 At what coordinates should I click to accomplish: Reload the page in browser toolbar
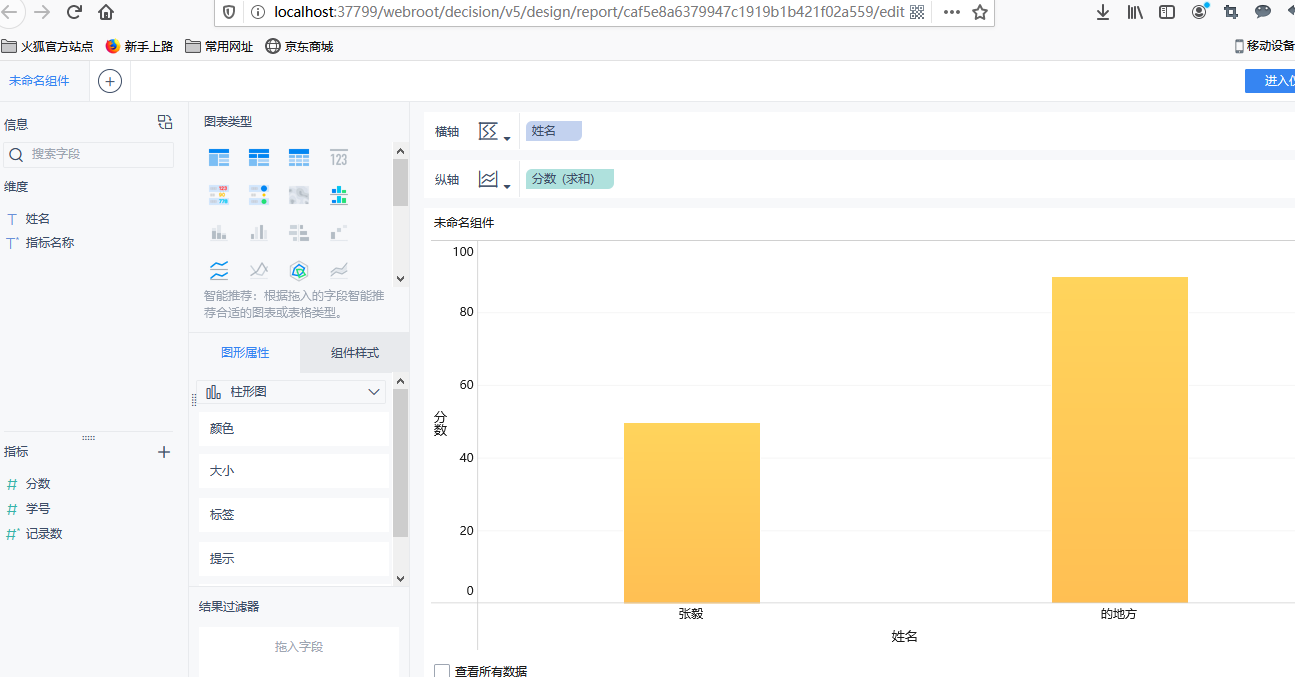pyautogui.click(x=74, y=12)
